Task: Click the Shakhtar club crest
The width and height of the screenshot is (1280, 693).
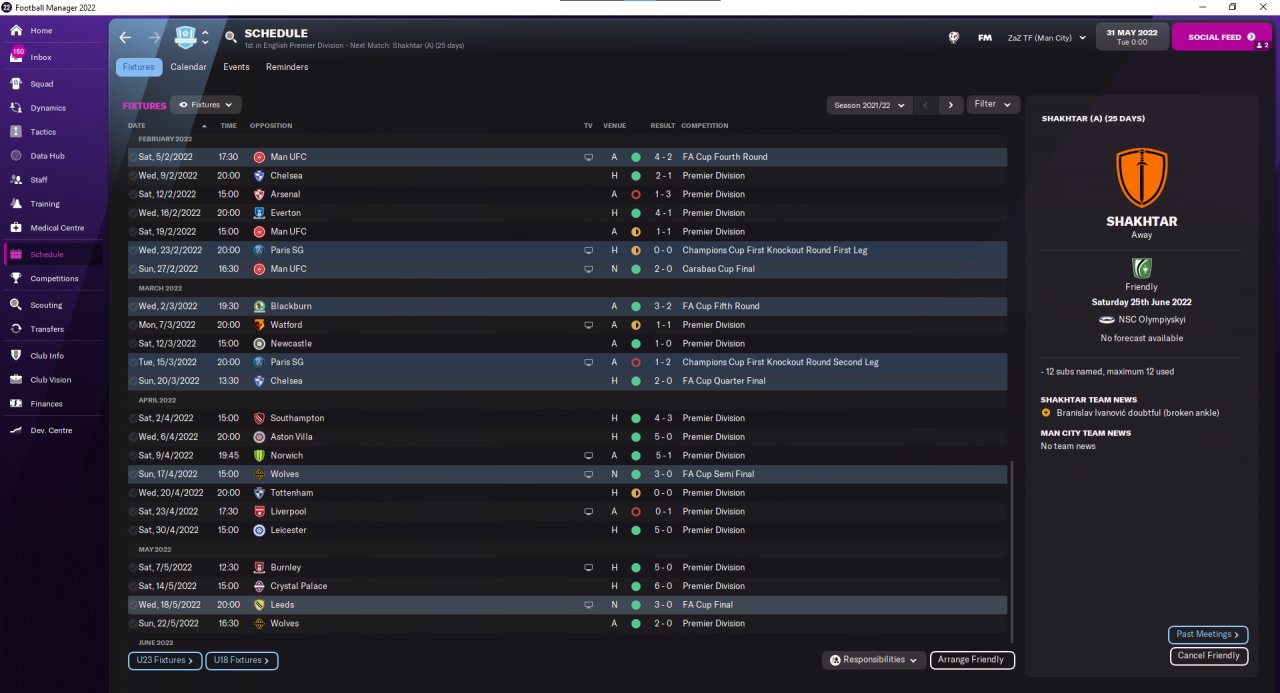Action: coord(1141,178)
